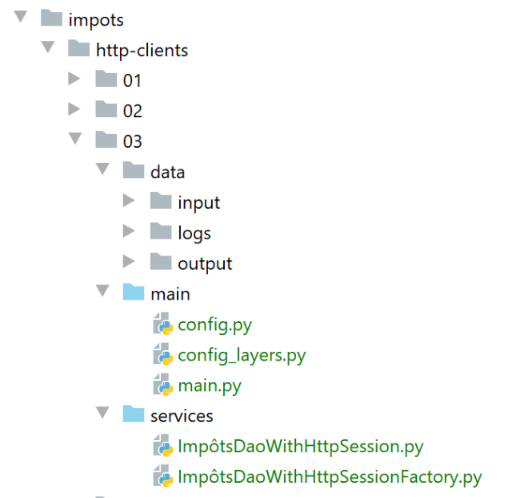Screen dimensions: 520x498
Task: Click the blue services folder icon
Action: click(x=133, y=414)
